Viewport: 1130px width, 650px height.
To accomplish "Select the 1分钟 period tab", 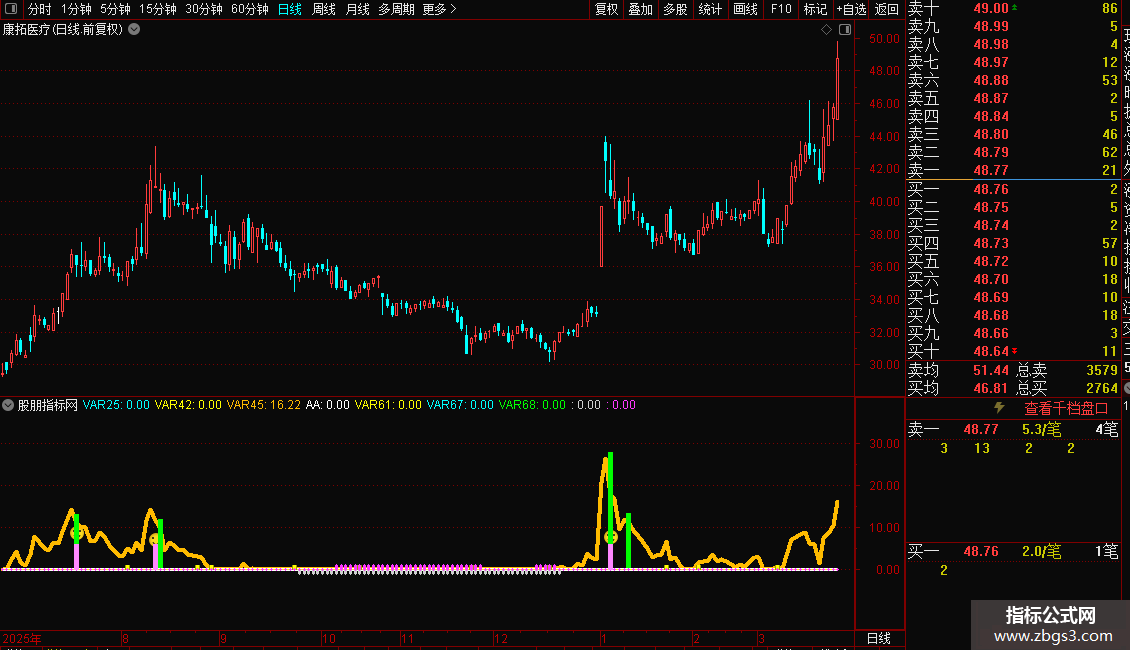I will coord(76,9).
